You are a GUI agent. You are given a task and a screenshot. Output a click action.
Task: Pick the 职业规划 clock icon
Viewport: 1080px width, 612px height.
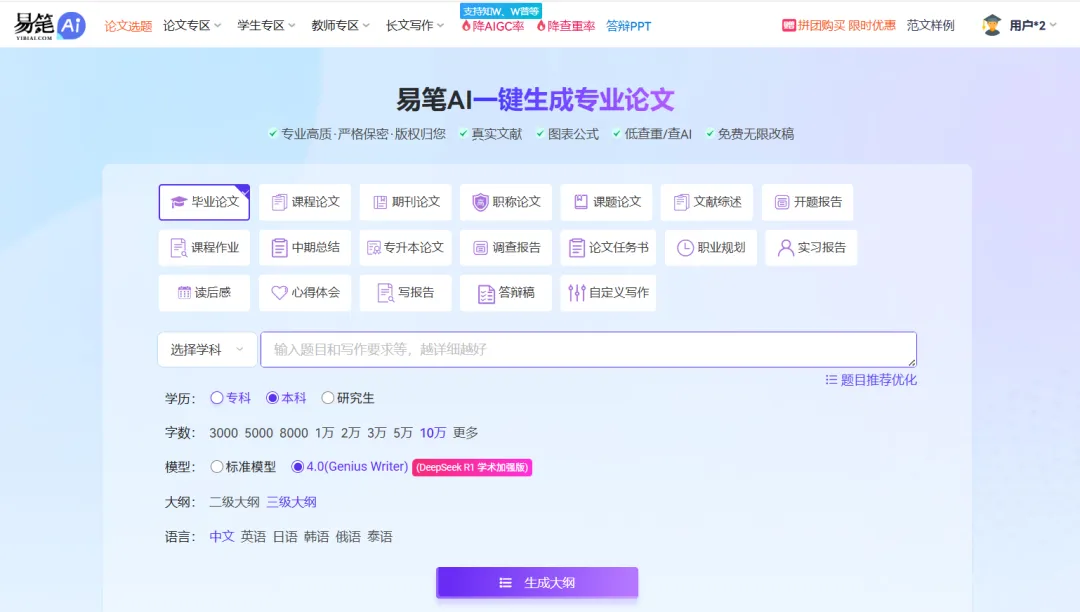point(685,248)
